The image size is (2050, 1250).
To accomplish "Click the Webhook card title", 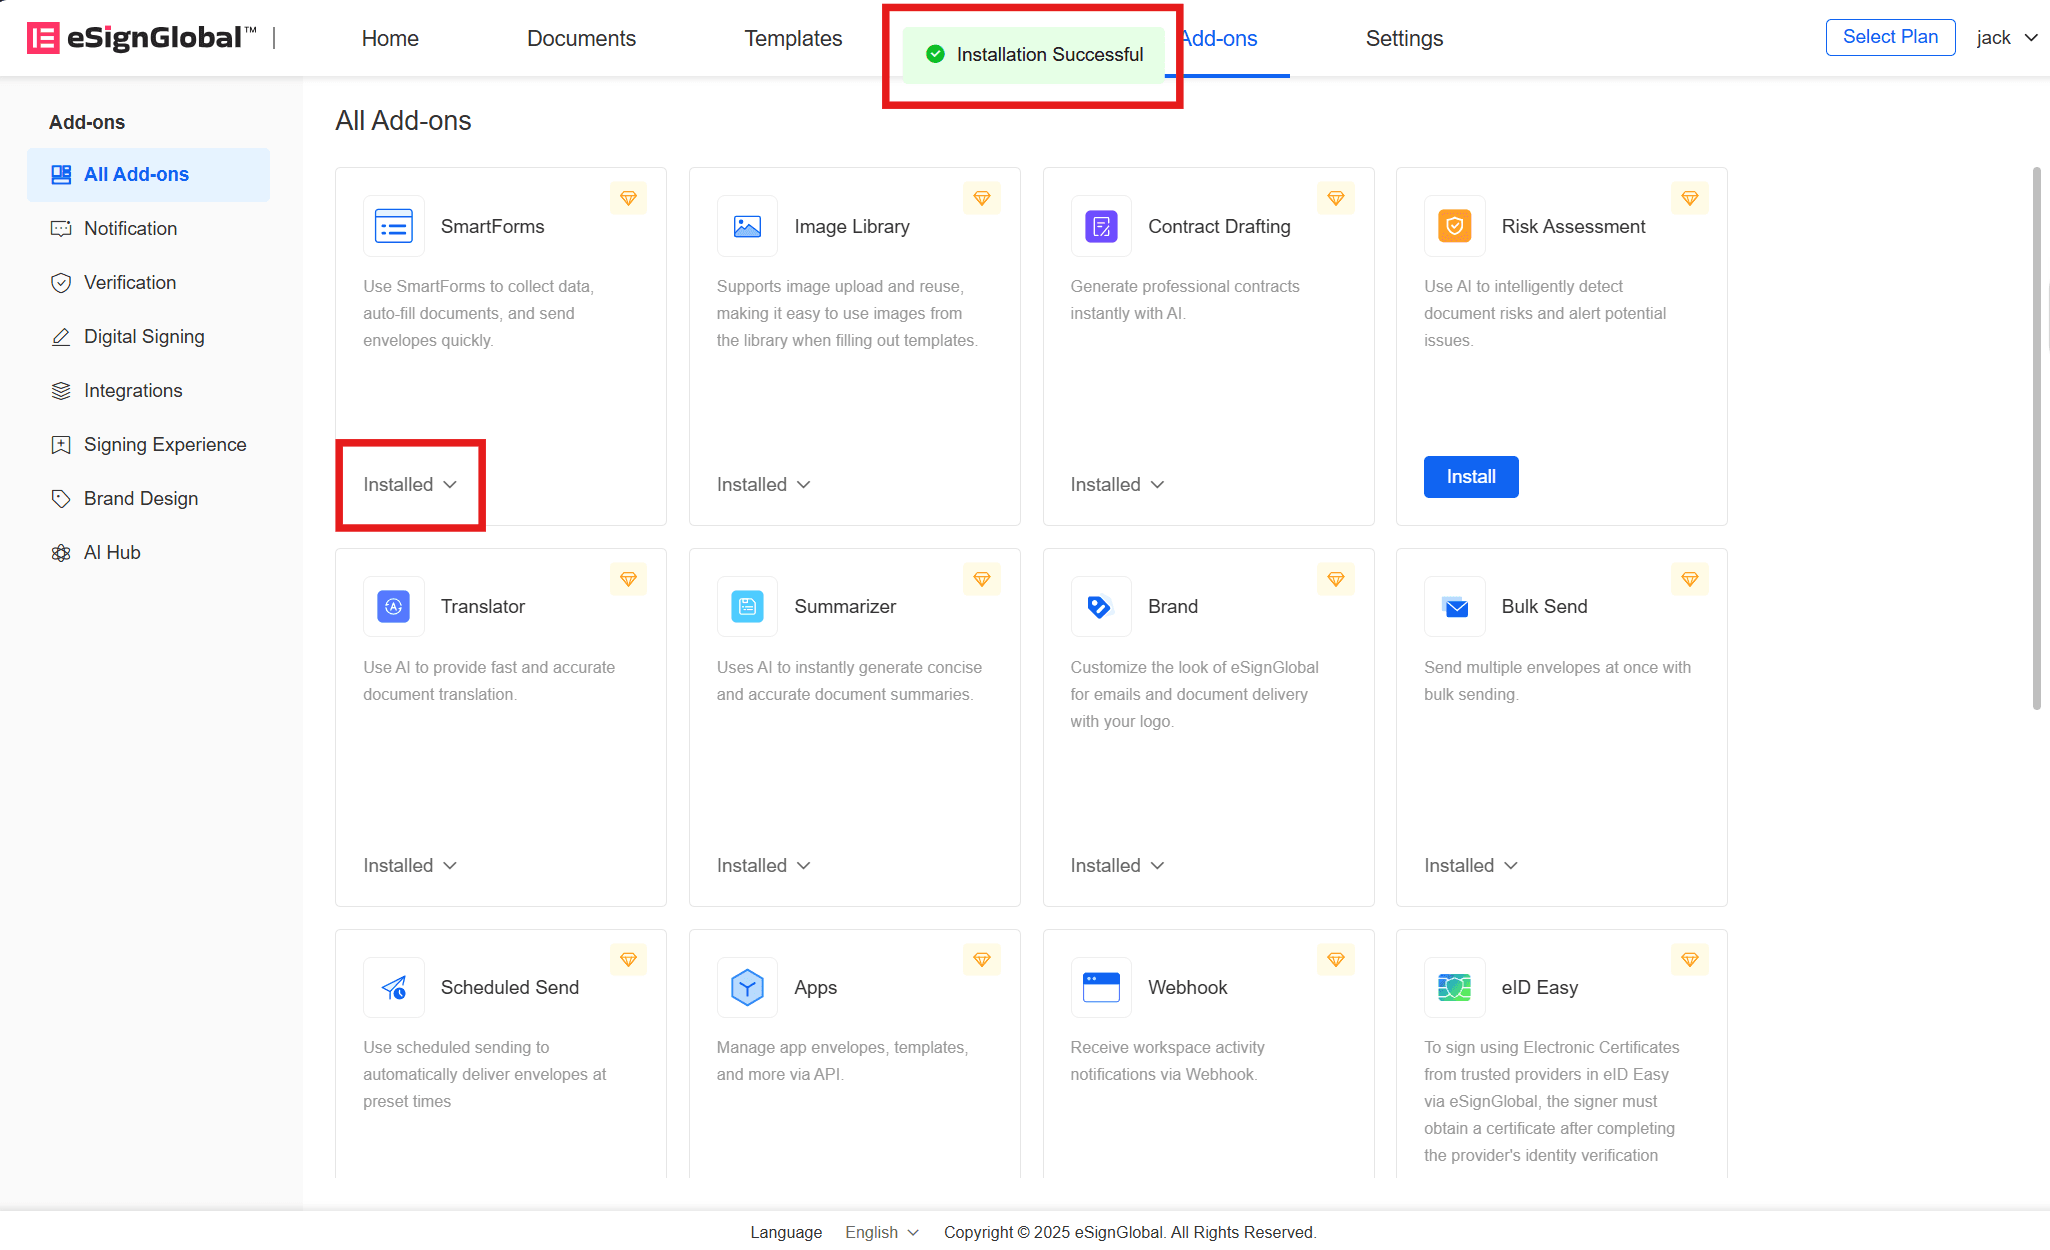I will click(1187, 987).
